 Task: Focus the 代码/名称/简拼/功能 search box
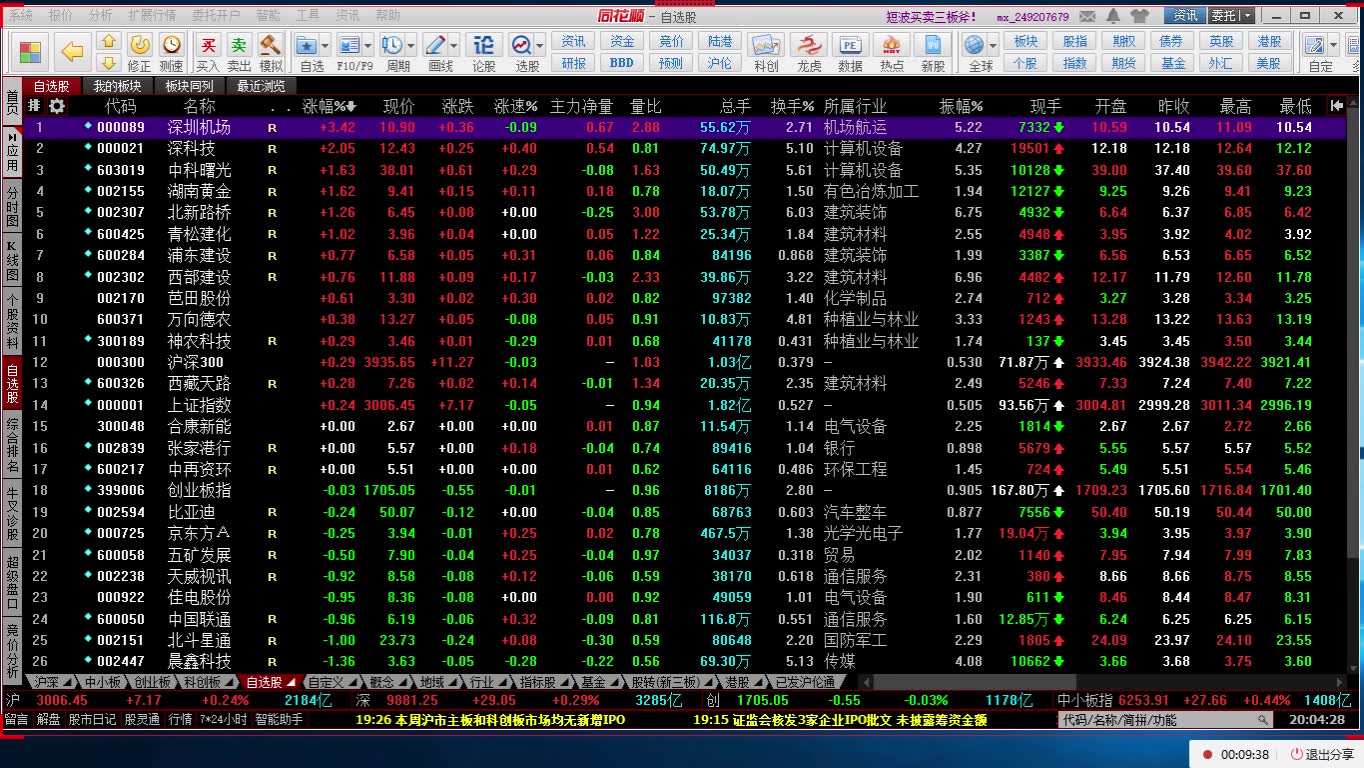coord(1165,720)
